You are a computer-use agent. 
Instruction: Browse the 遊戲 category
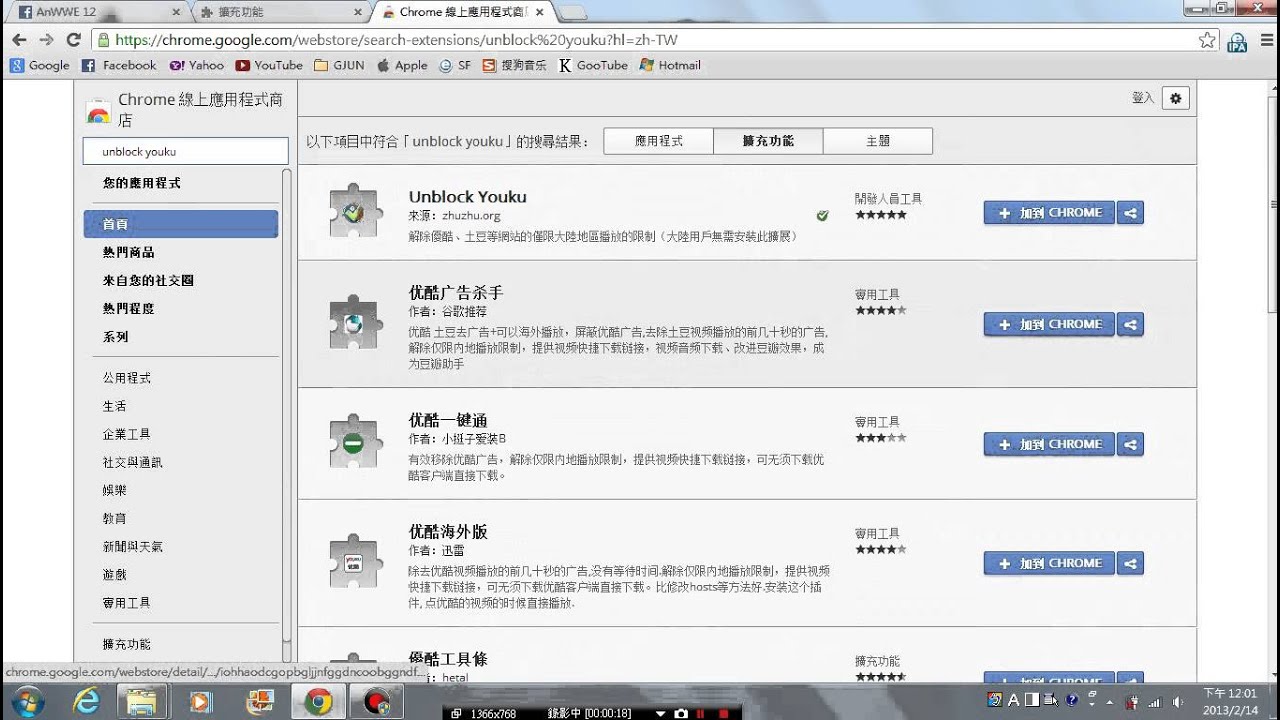[114, 574]
